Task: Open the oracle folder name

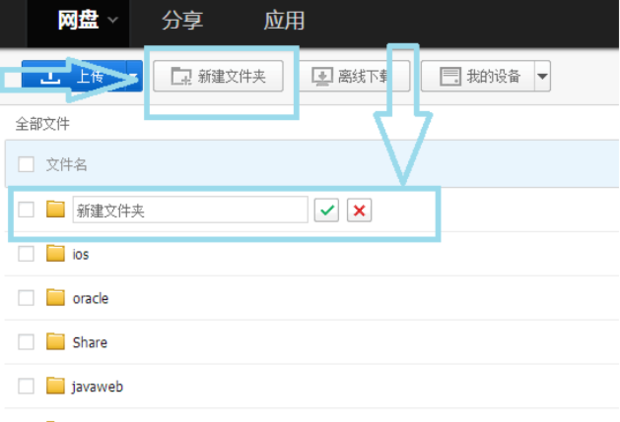Action: tap(91, 299)
